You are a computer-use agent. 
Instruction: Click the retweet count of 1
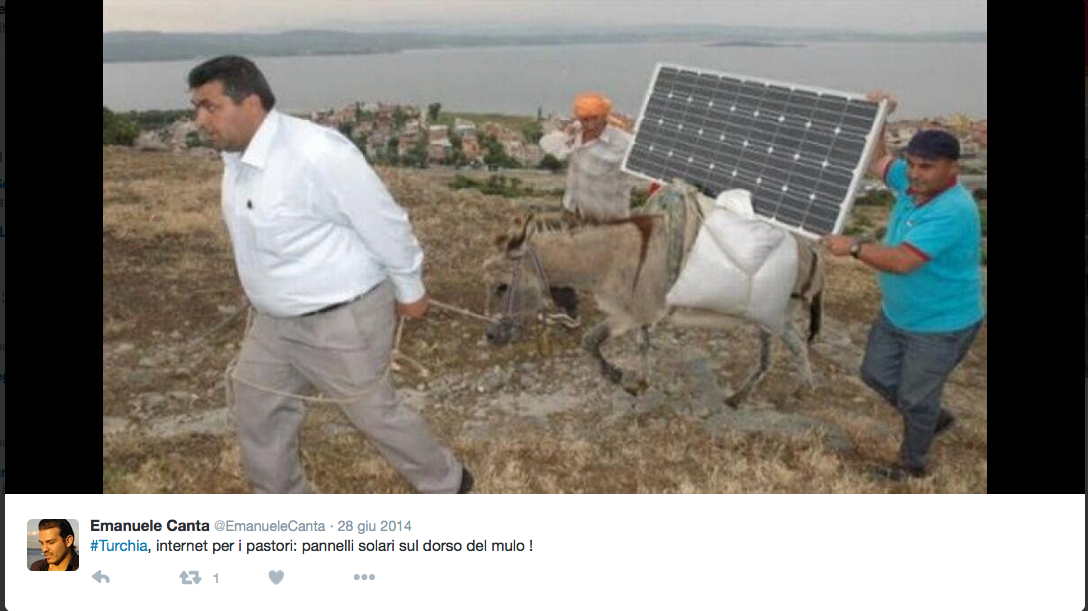pyautogui.click(x=216, y=578)
